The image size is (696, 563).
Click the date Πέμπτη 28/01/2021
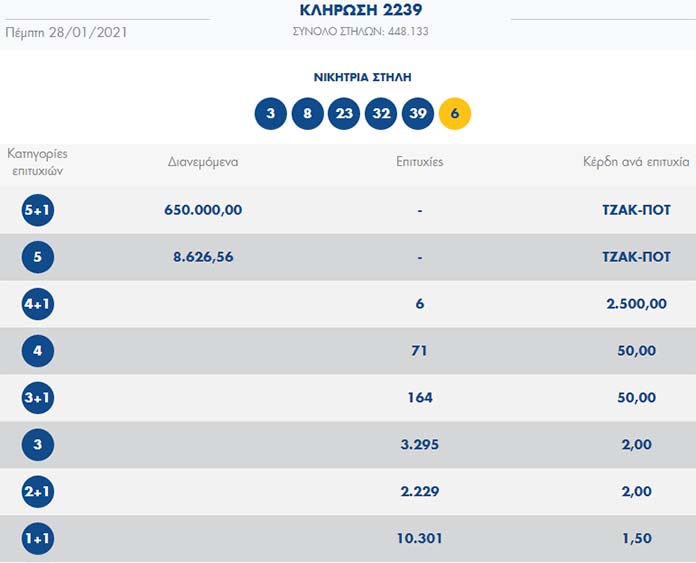(66, 32)
